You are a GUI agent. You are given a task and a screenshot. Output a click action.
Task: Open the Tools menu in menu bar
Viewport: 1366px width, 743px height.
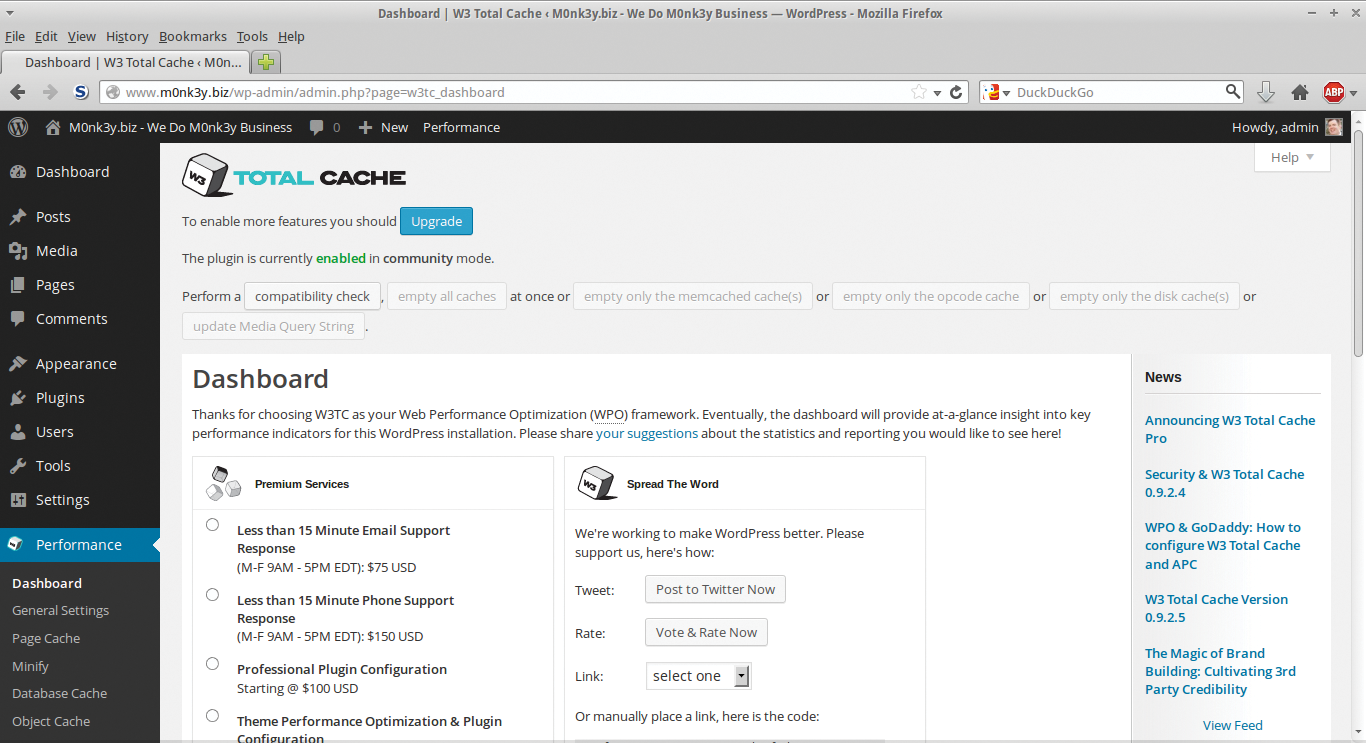pyautogui.click(x=252, y=36)
